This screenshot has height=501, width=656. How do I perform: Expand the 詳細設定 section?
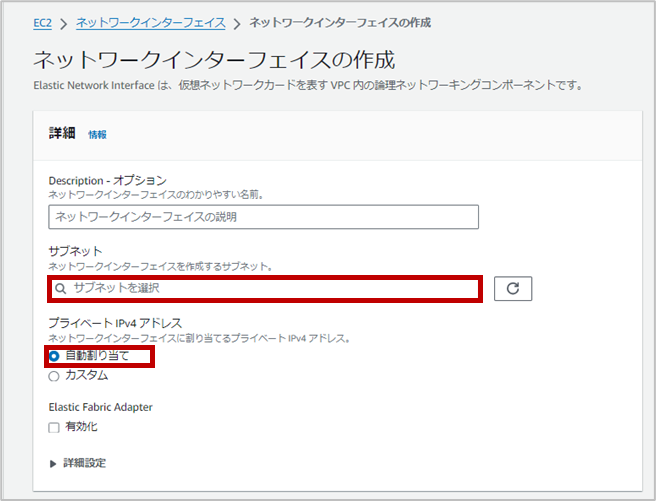78,463
